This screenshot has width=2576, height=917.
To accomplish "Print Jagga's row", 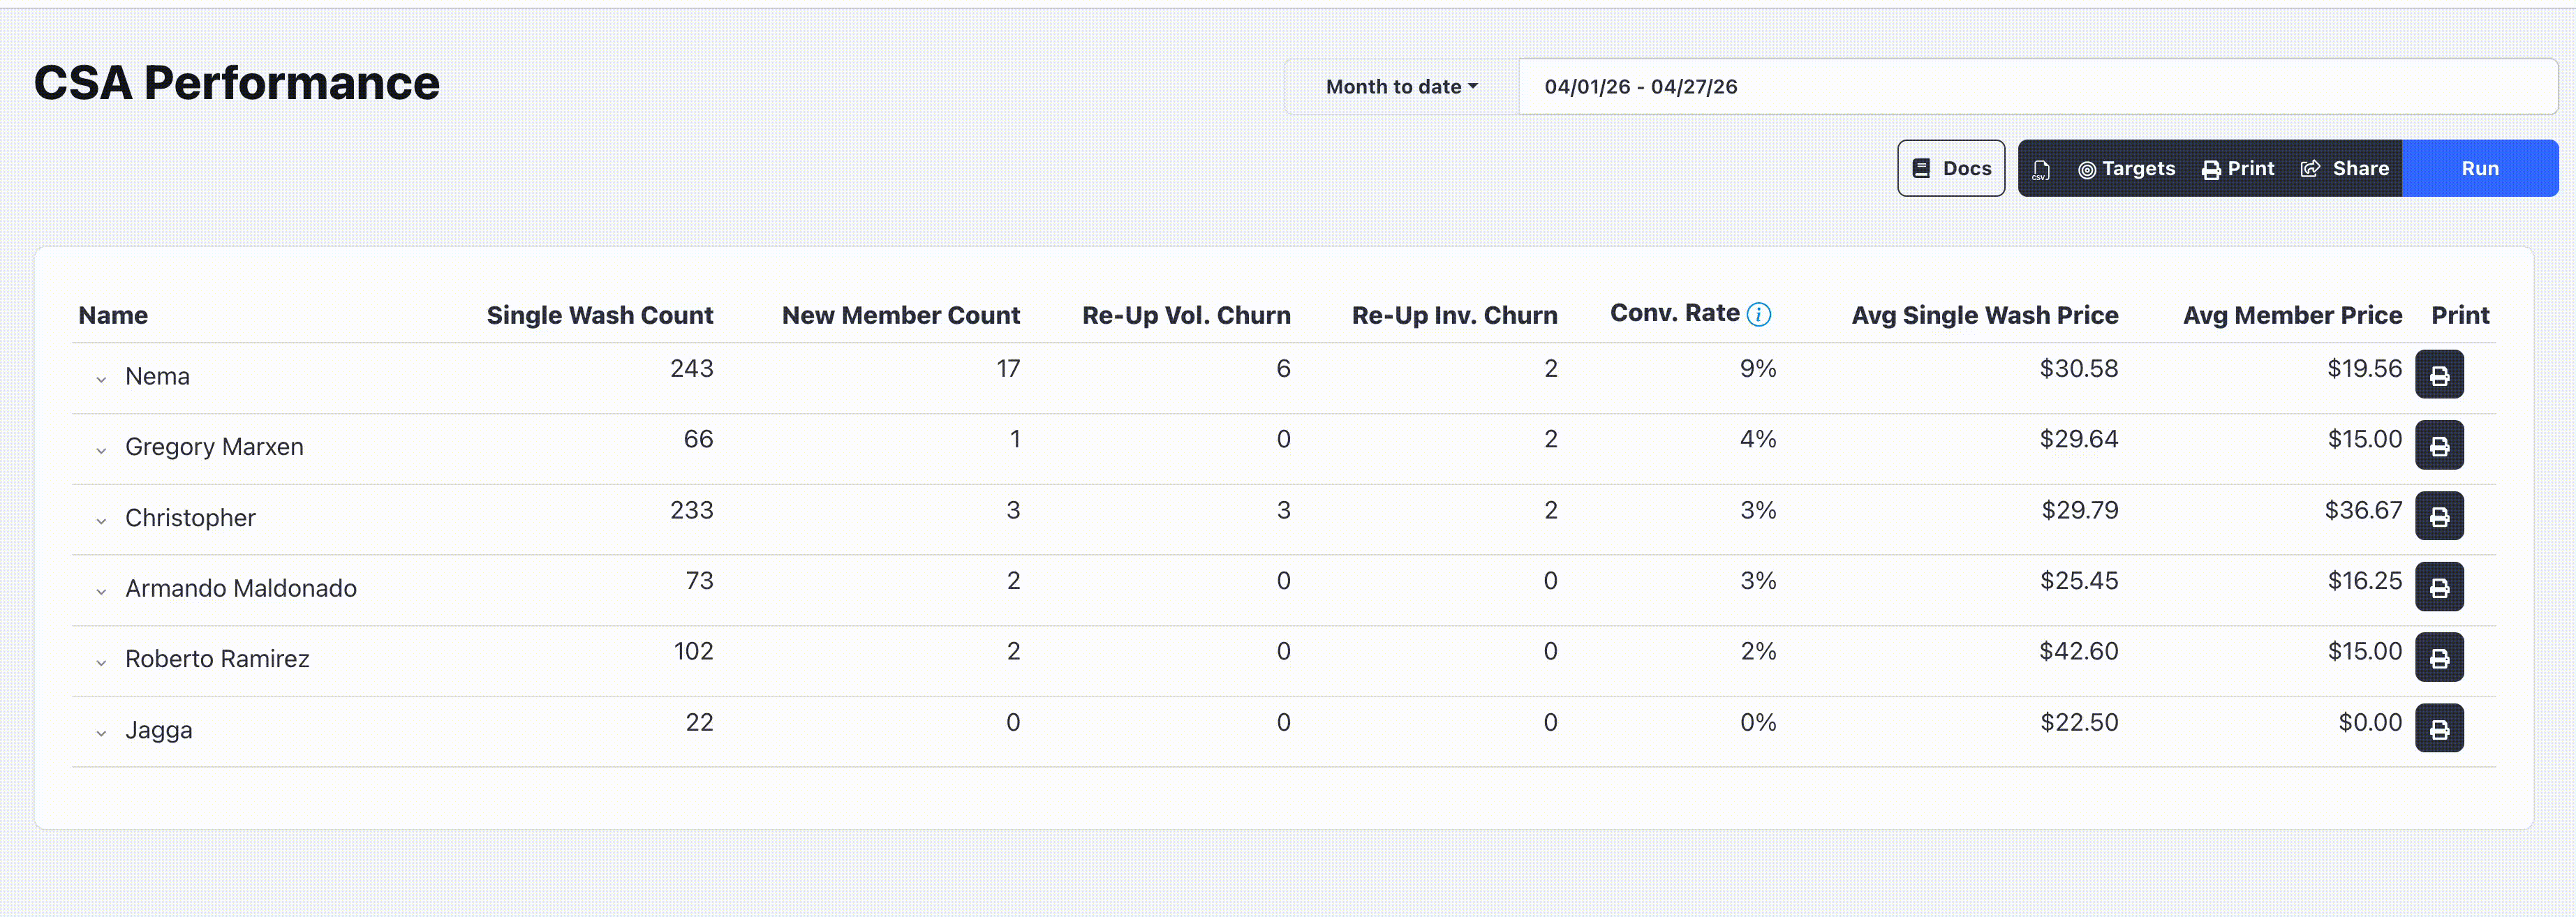I will 2439,728.
